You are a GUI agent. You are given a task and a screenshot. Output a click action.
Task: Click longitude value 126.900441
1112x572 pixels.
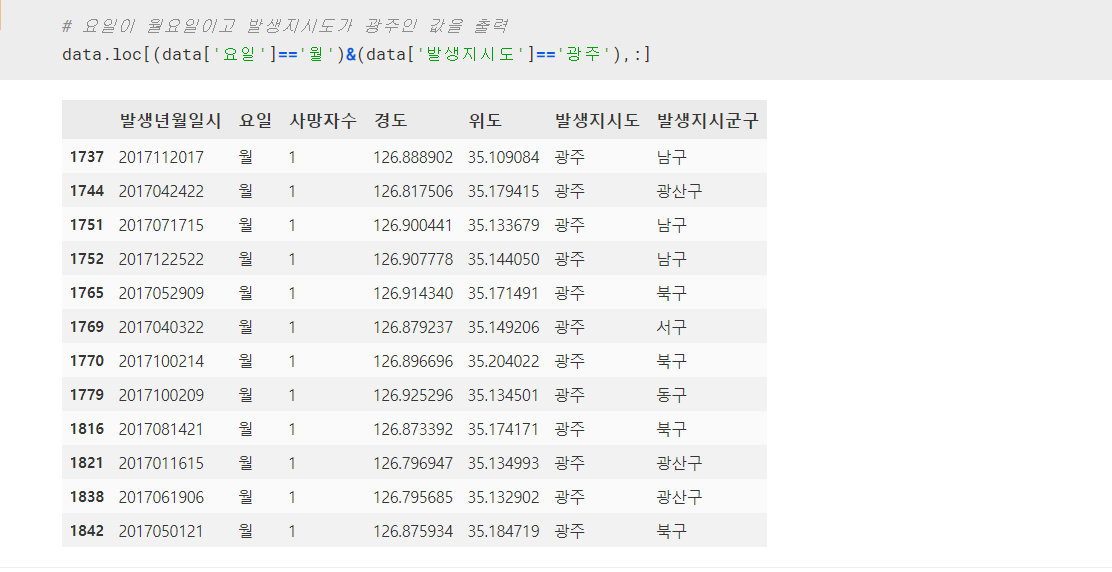tap(413, 225)
